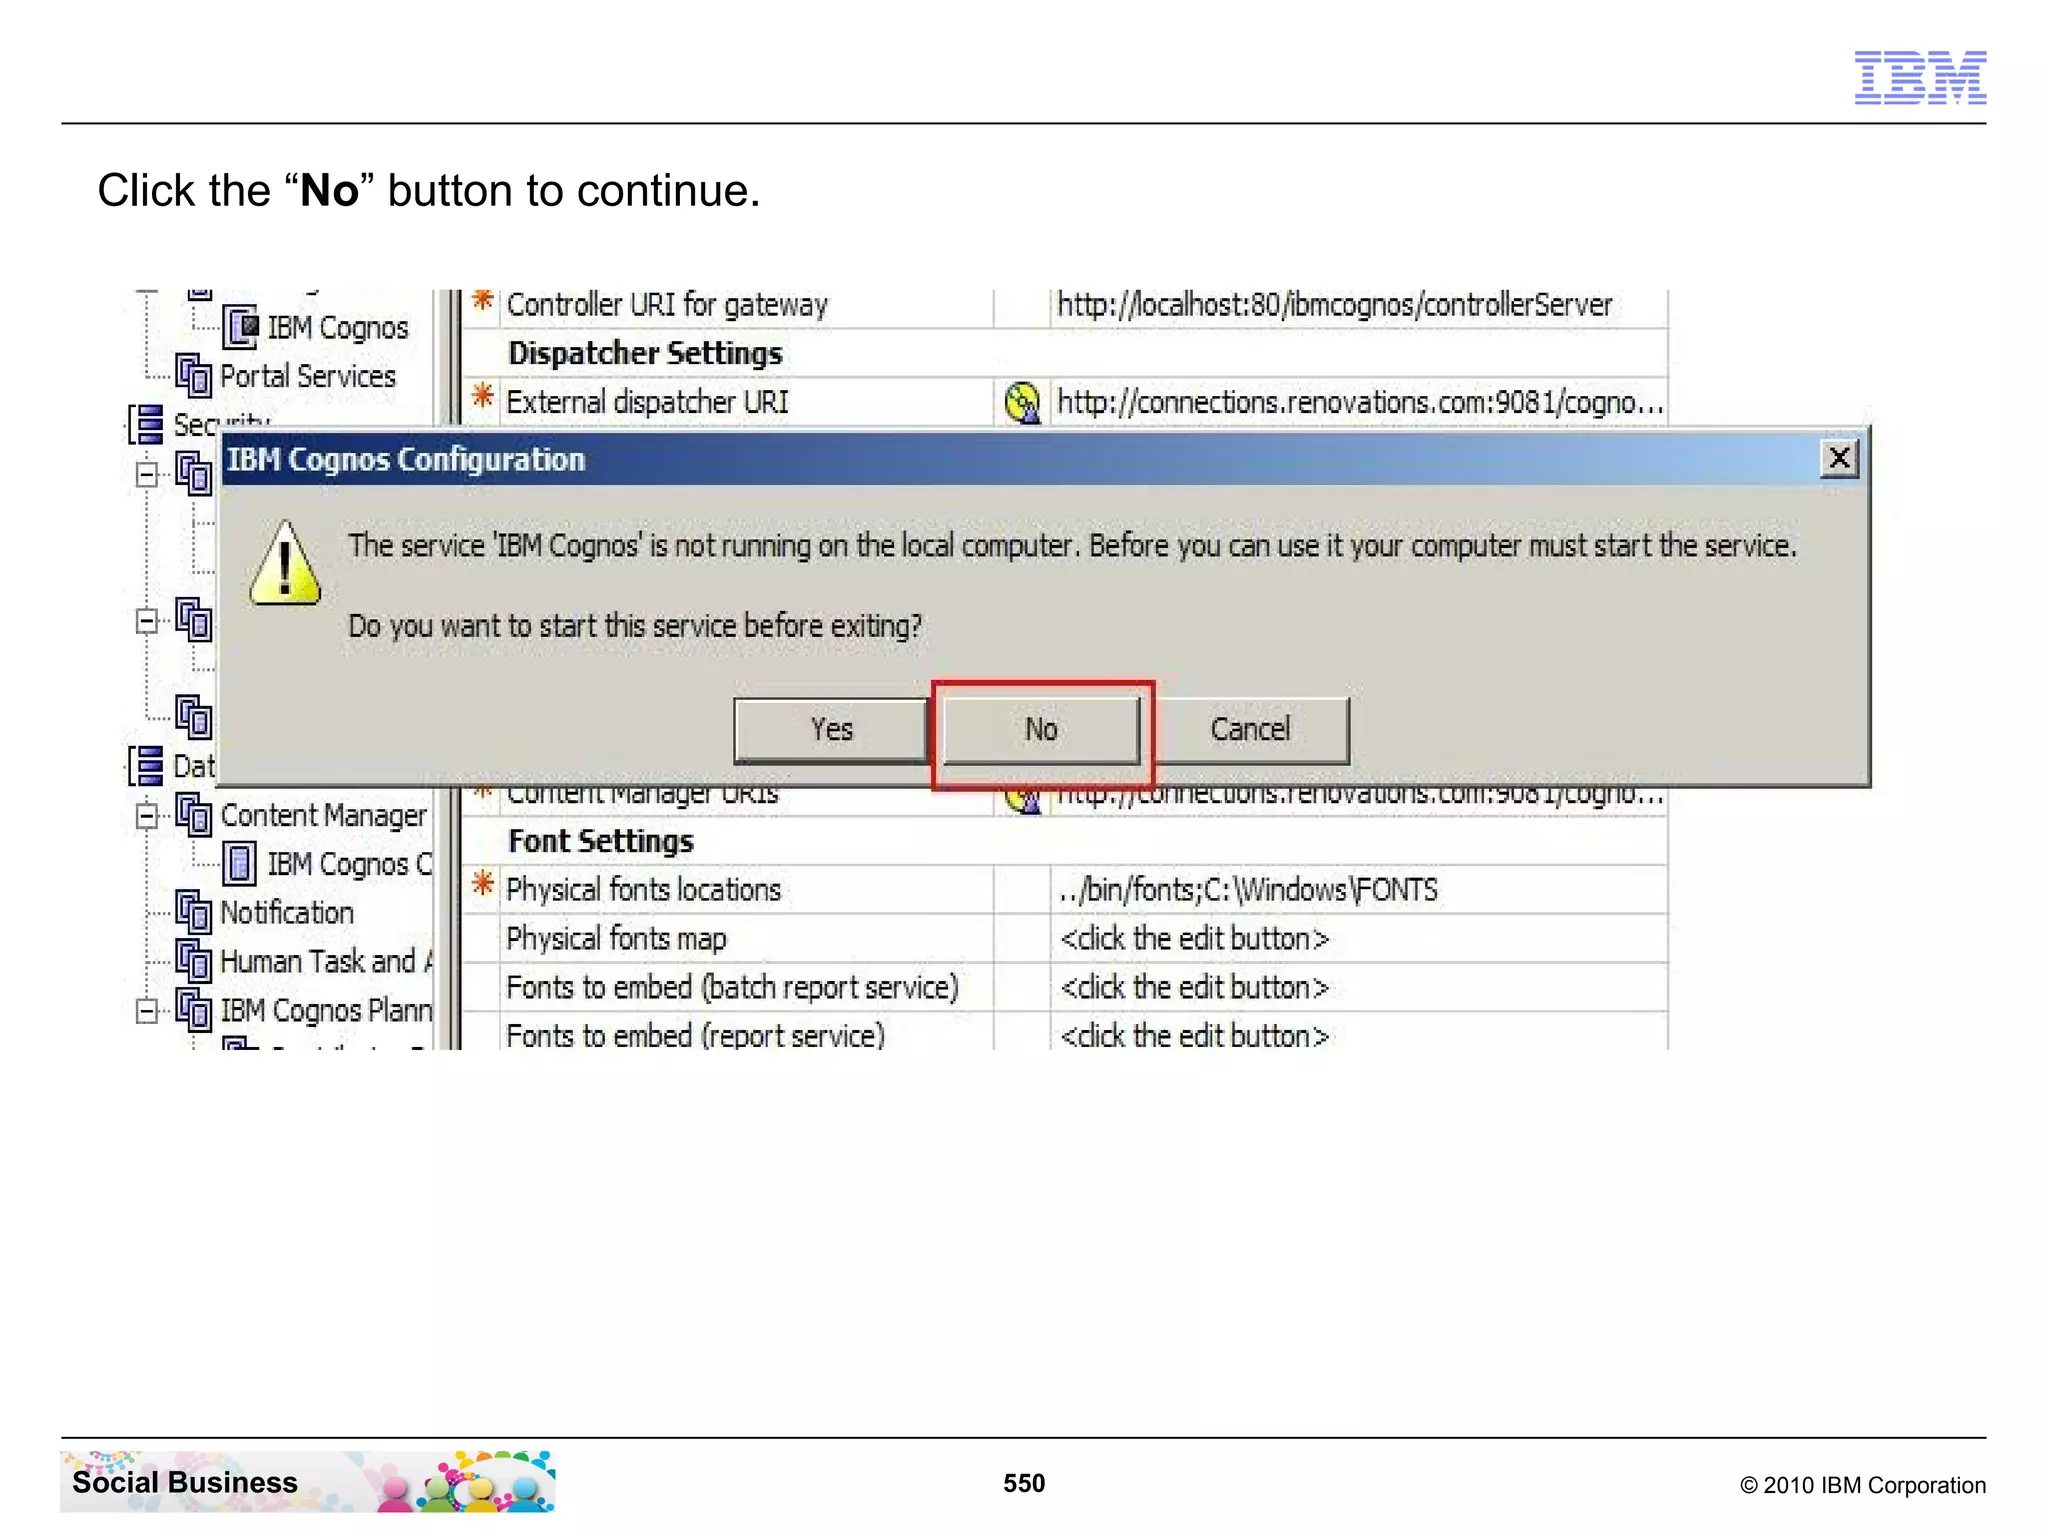Screen dimensions: 2048x1536
Task: Click the connections.renovations.com dispatcher URI value
Action: pyautogui.click(x=1360, y=402)
